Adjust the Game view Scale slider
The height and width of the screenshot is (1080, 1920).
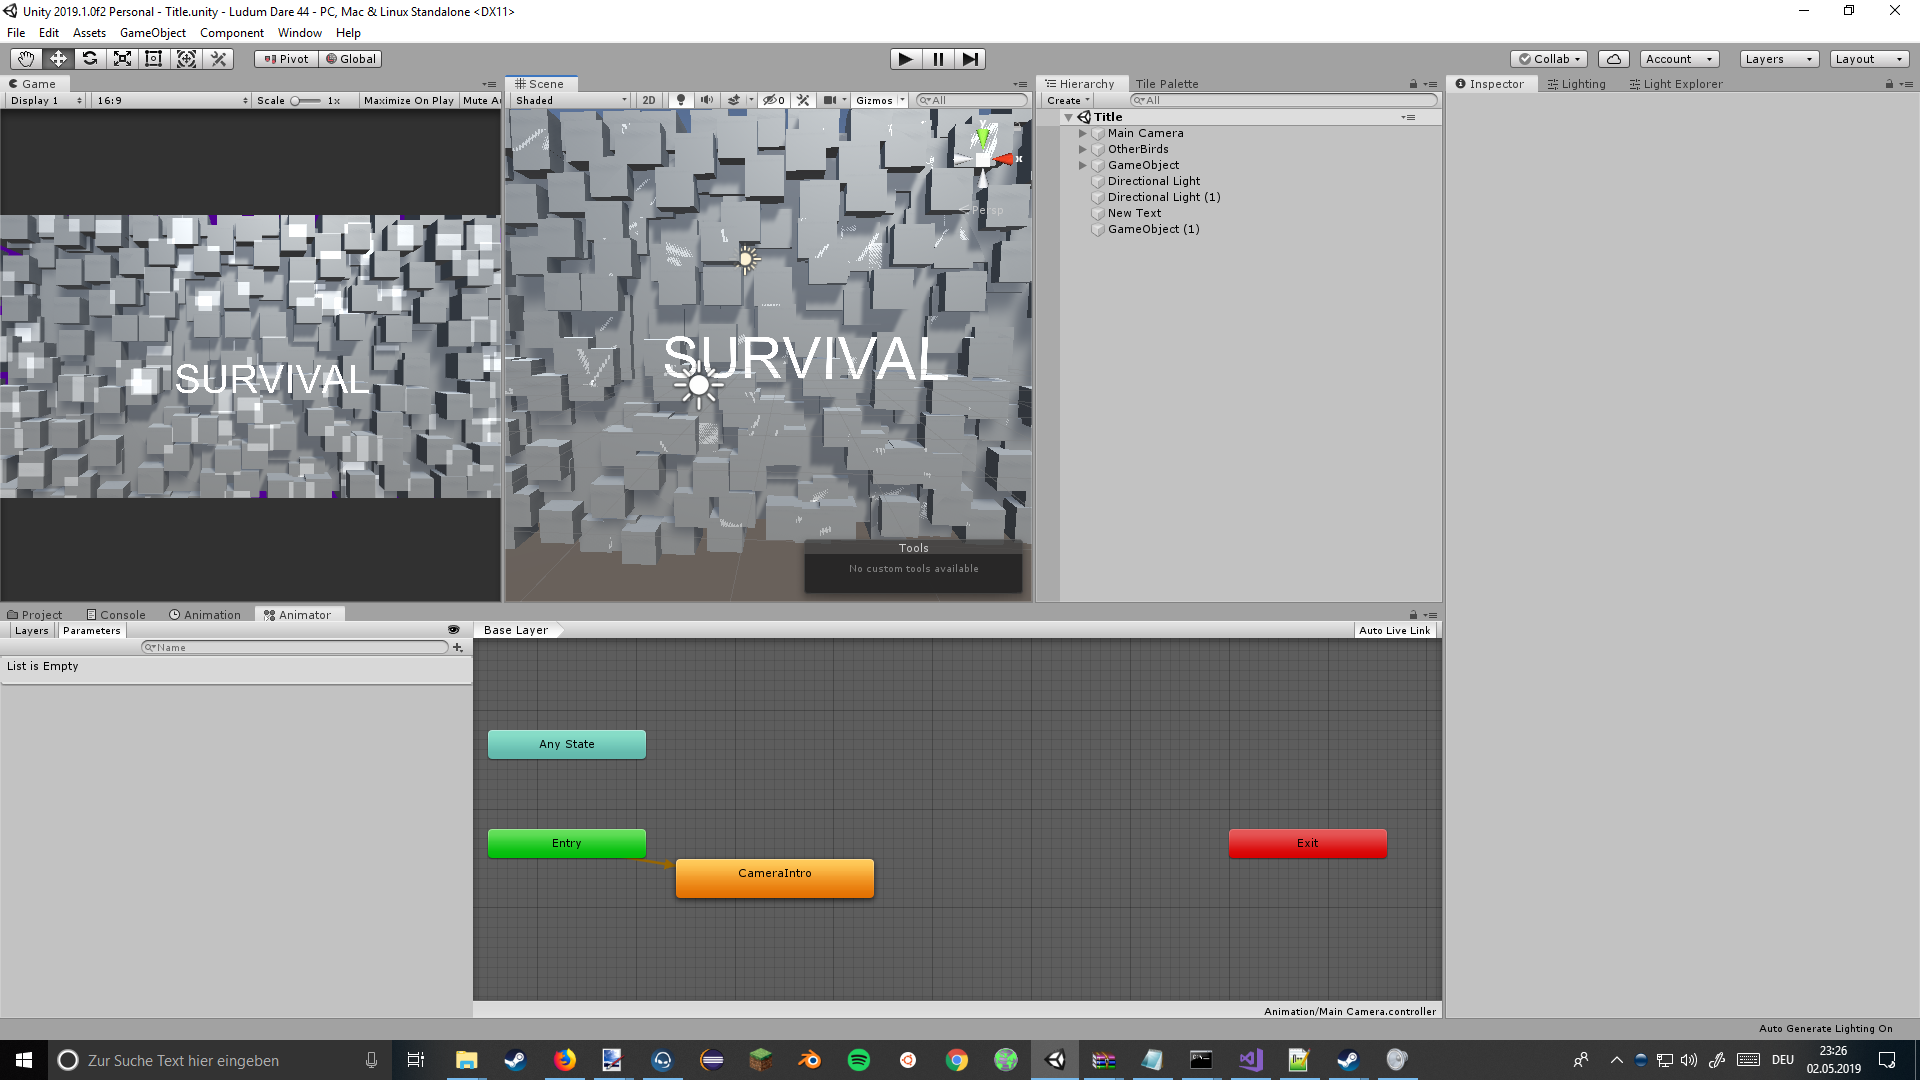[x=306, y=101]
